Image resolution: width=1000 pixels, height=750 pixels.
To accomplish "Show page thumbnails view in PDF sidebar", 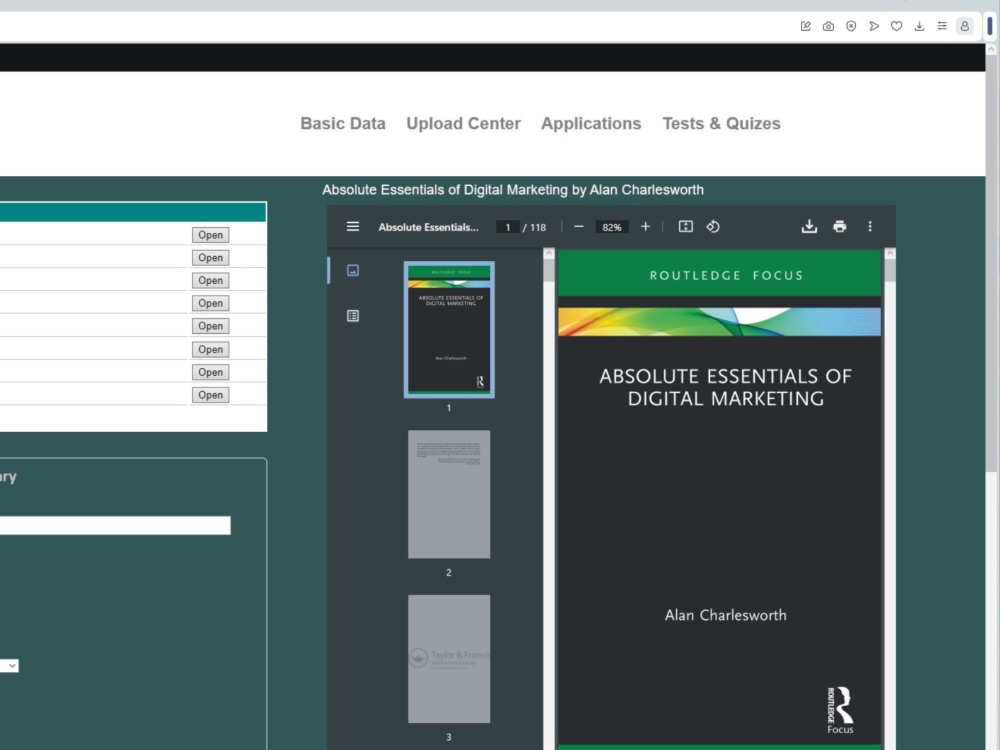I will 353,270.
